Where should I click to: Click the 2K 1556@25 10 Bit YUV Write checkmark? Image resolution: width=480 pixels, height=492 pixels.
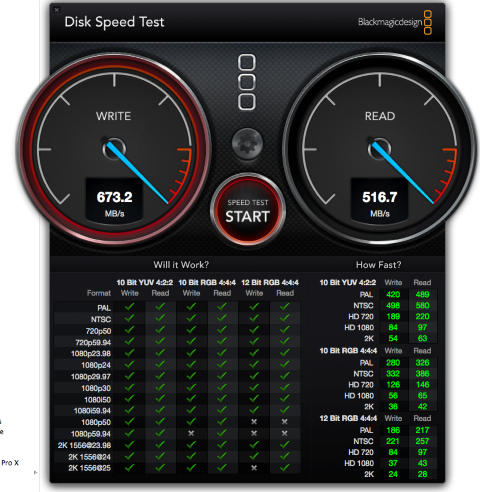(129, 467)
